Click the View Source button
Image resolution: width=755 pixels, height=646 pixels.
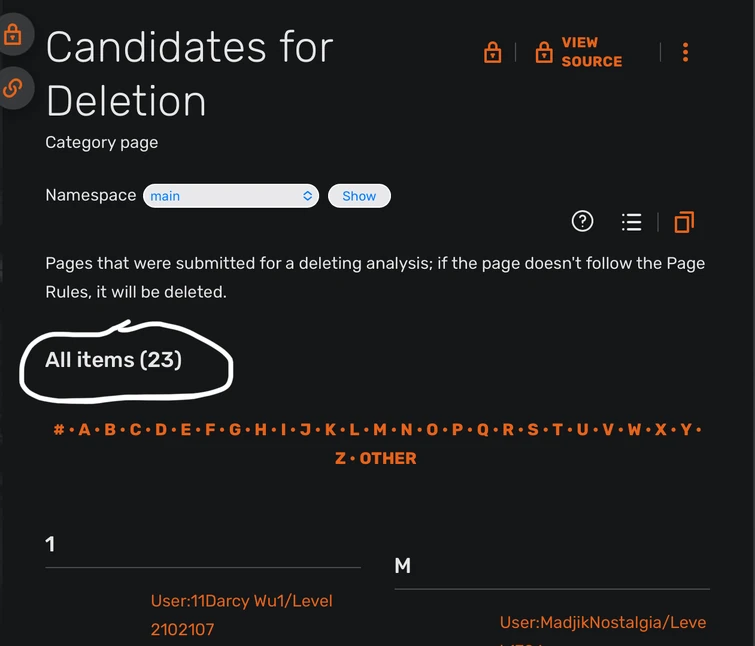[579, 52]
